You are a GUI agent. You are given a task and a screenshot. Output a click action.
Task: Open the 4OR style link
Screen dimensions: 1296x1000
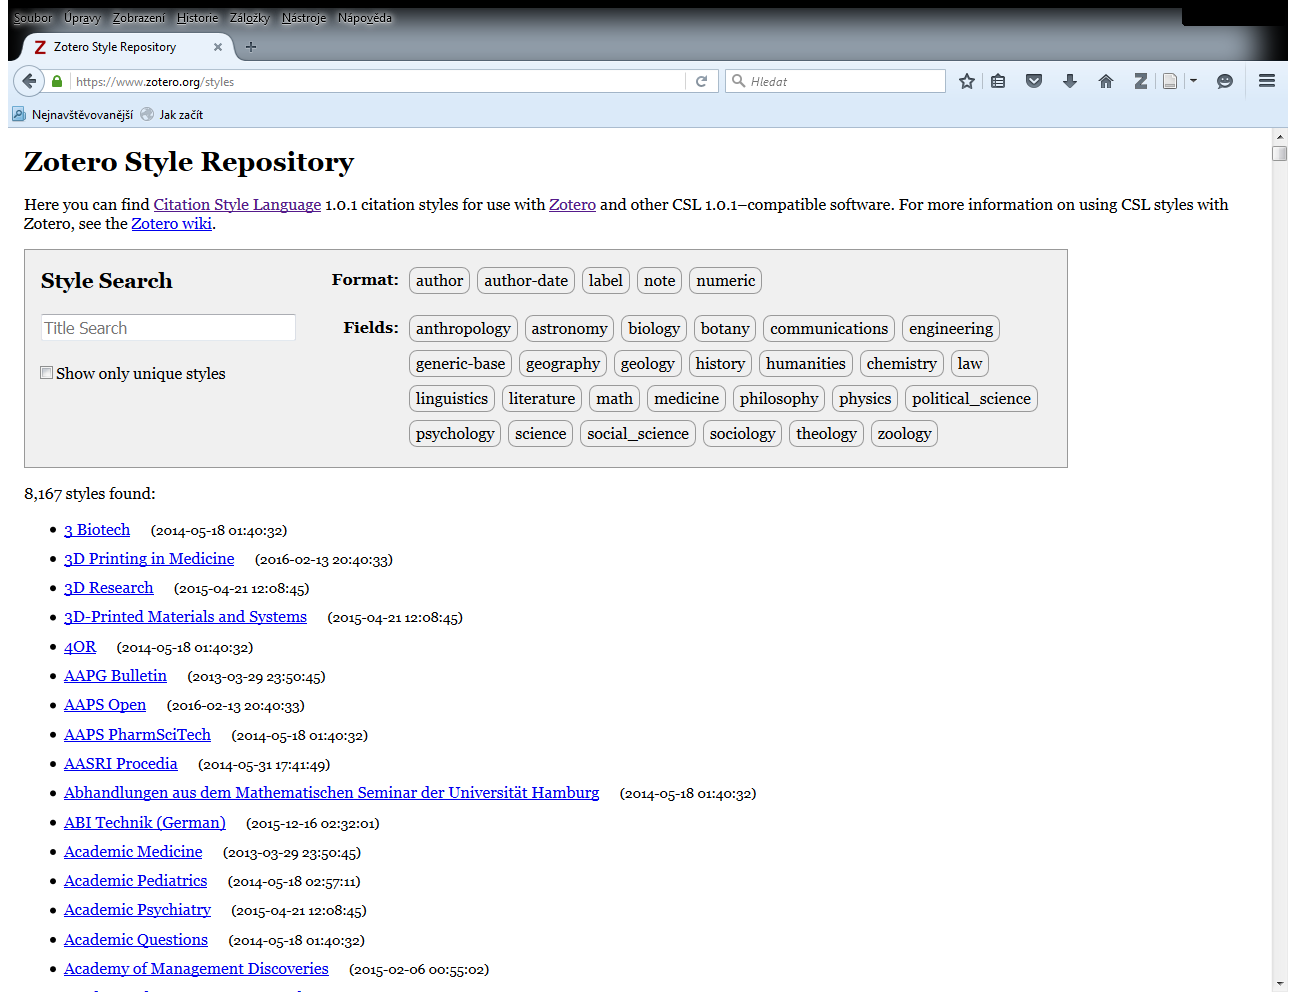click(80, 647)
